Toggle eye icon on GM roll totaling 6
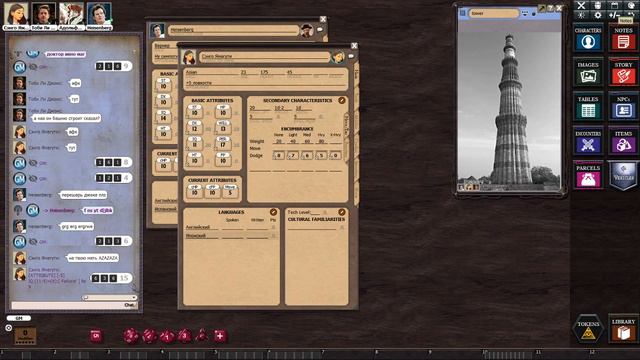640x360 pixels. point(33,242)
